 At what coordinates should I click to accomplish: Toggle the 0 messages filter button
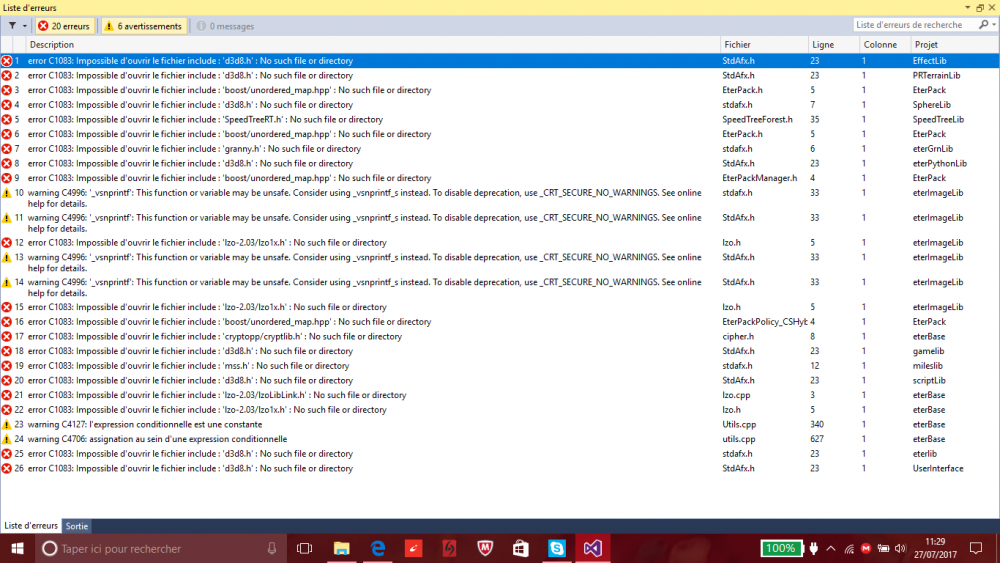225,26
